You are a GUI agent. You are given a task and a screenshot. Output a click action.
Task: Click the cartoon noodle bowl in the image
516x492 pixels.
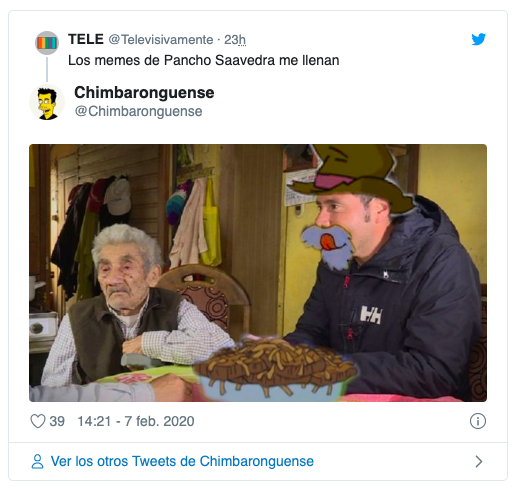[x=275, y=368]
